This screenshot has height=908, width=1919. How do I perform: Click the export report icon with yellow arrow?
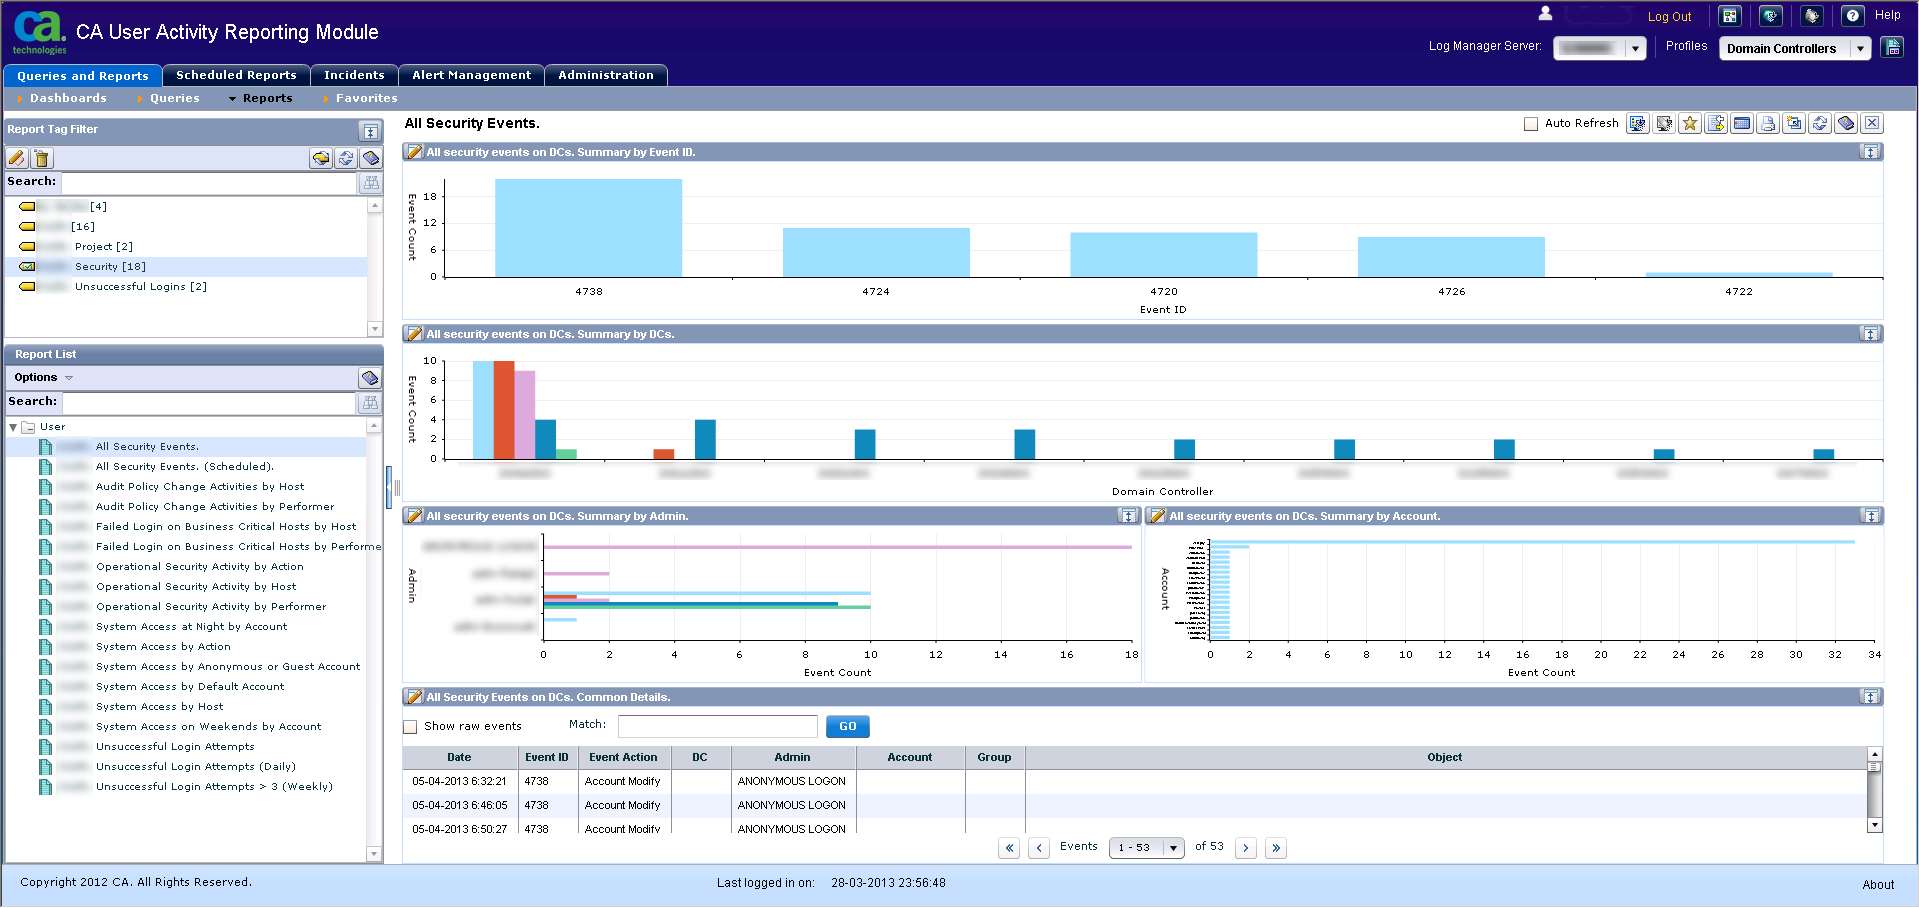point(1716,123)
